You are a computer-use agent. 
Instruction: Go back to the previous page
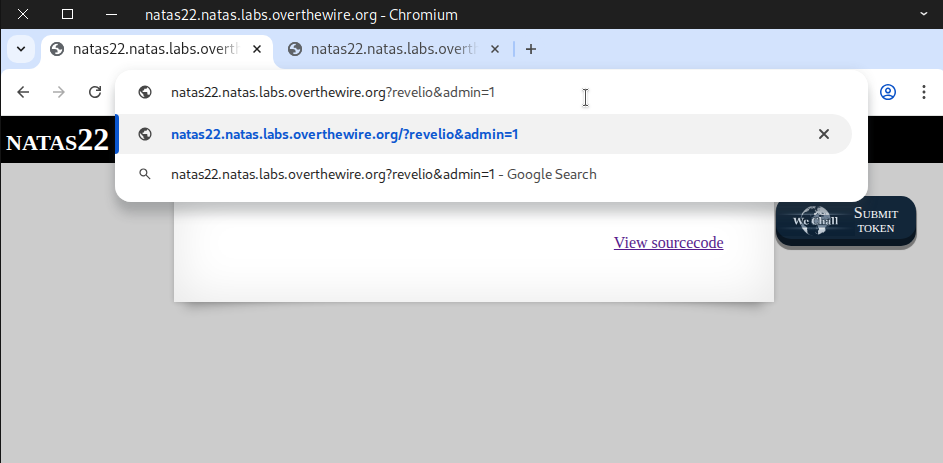23,92
